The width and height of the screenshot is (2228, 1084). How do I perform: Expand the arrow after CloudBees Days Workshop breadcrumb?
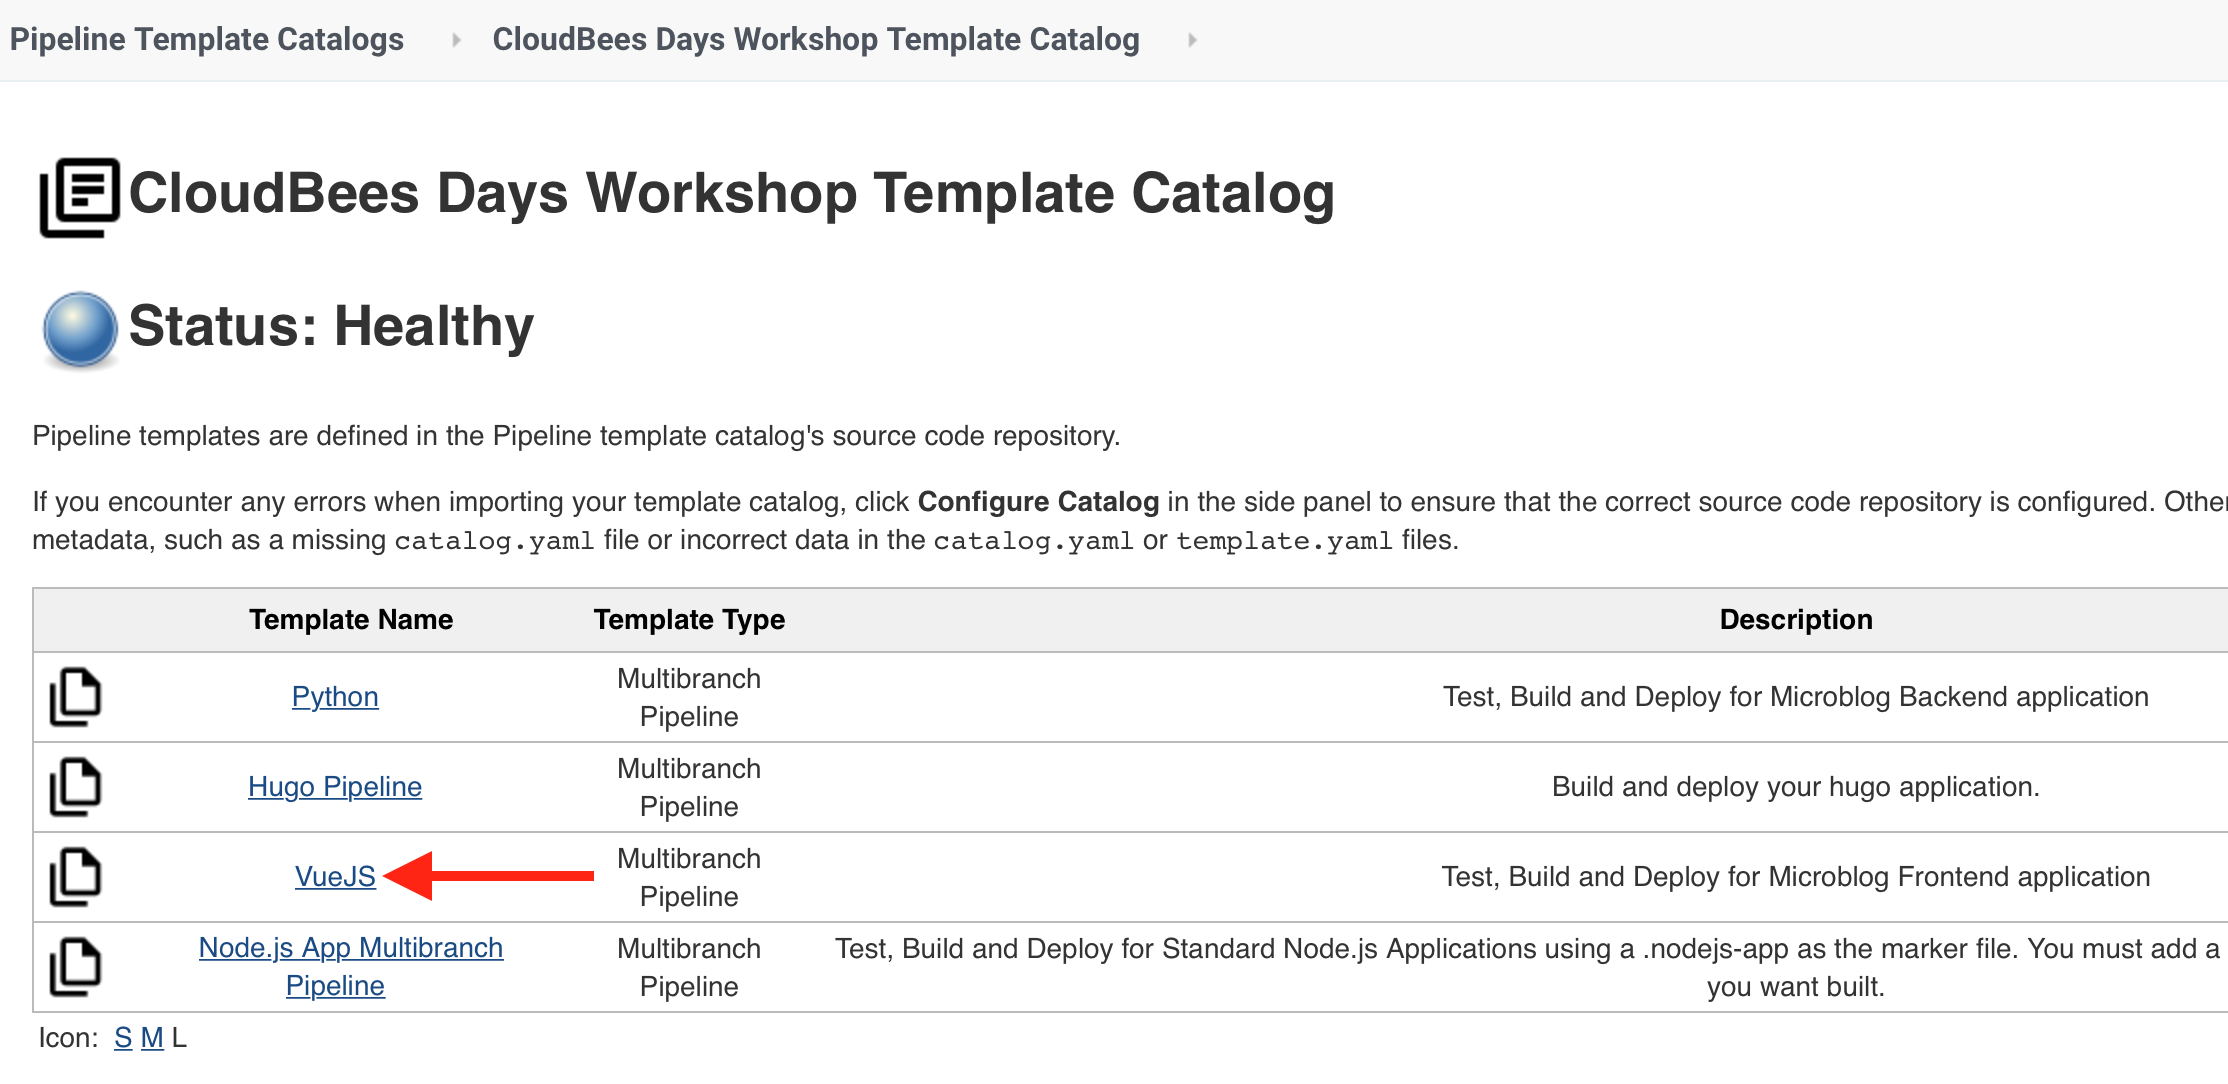point(1192,40)
